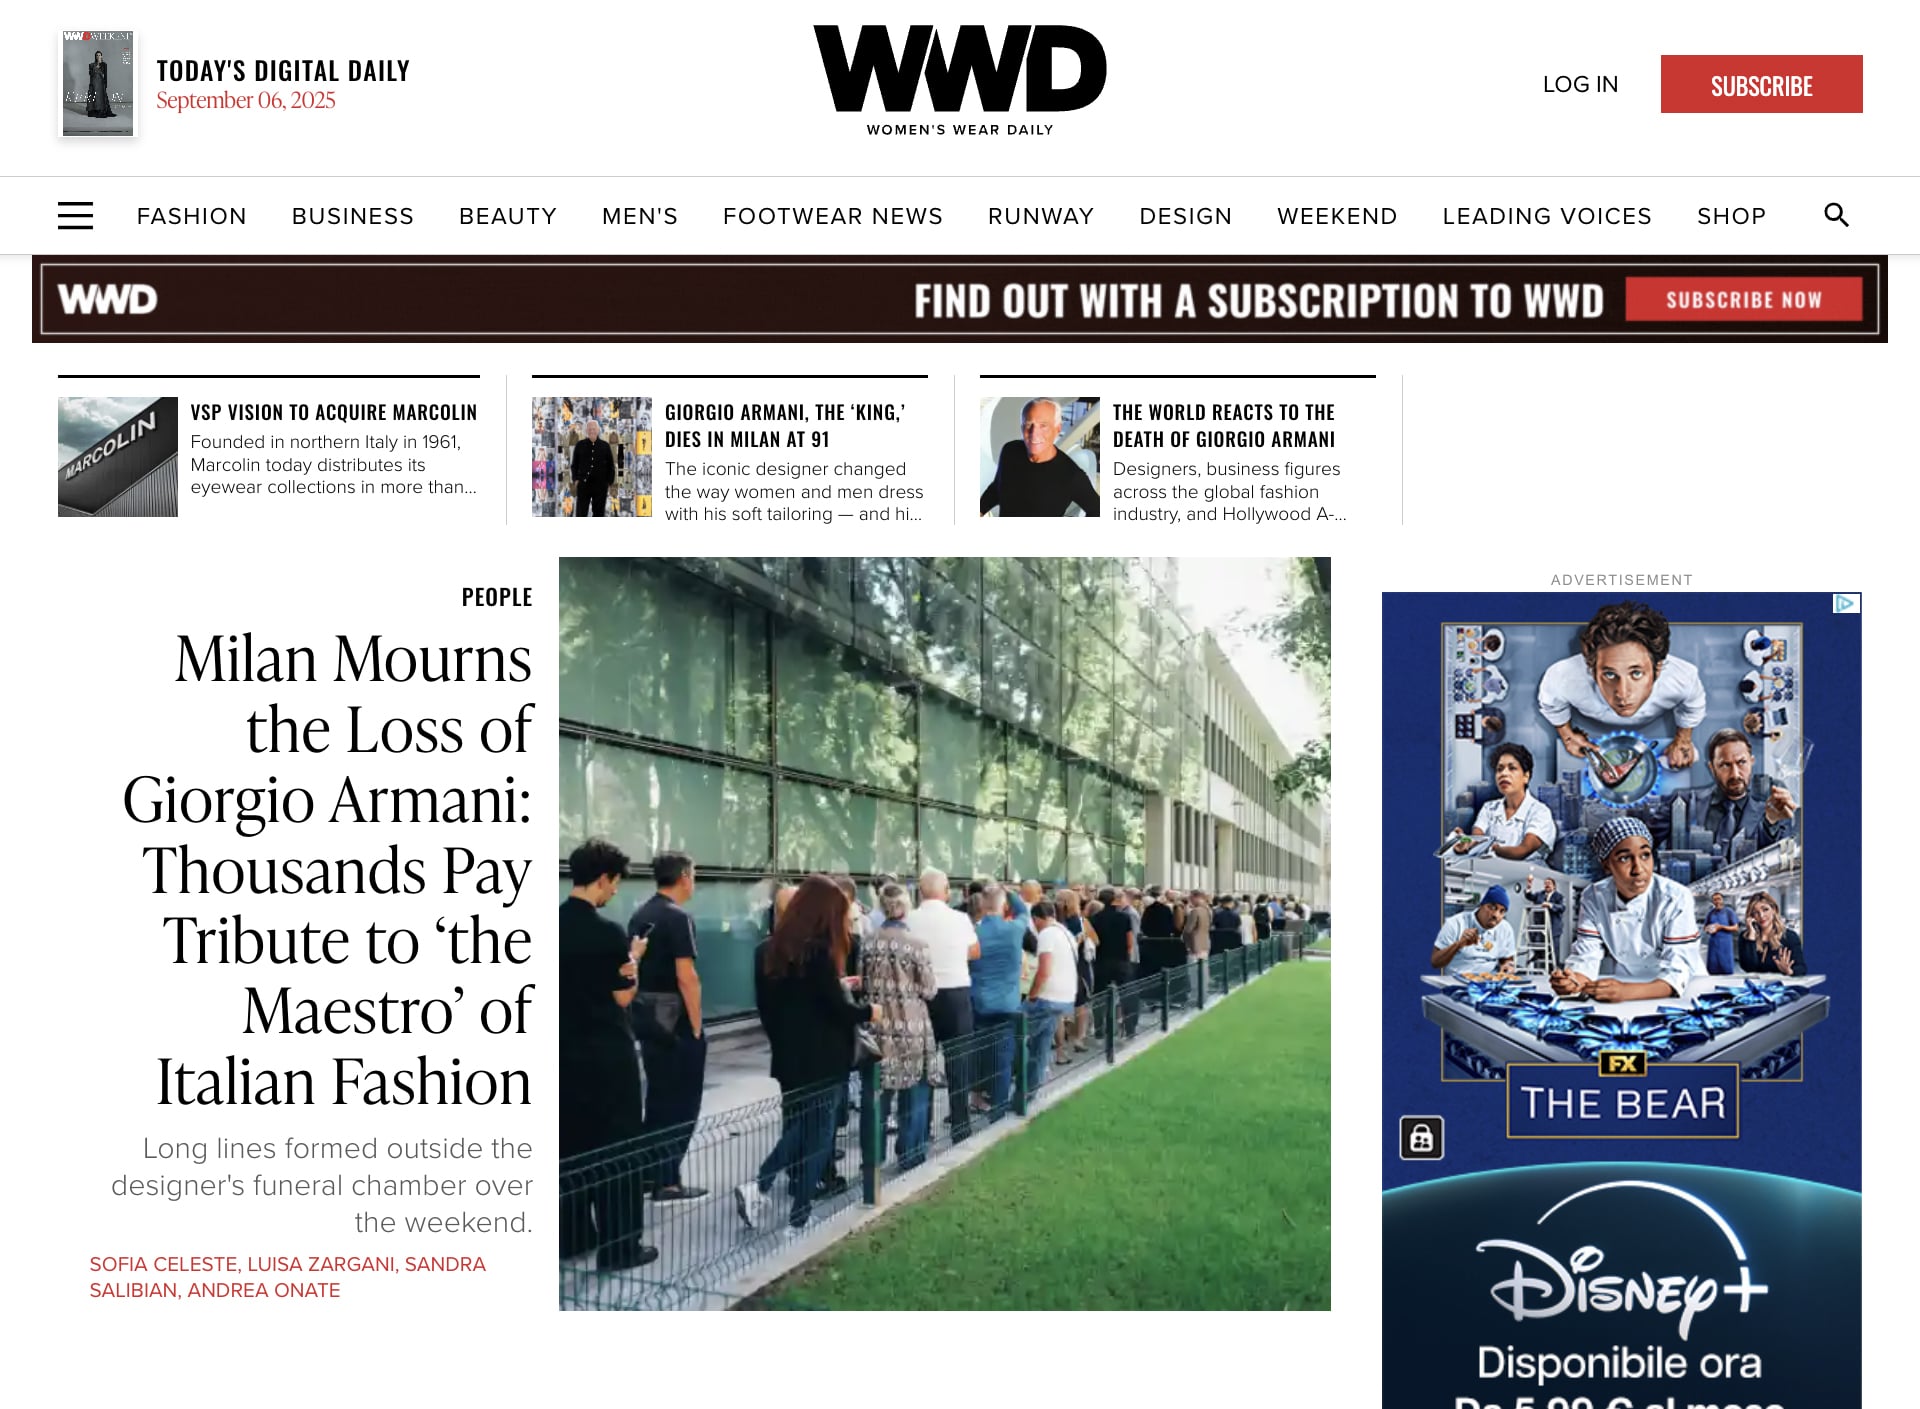The image size is (1920, 1409).
Task: Click the WWD Women's Wear Daily logo
Action: click(x=960, y=81)
